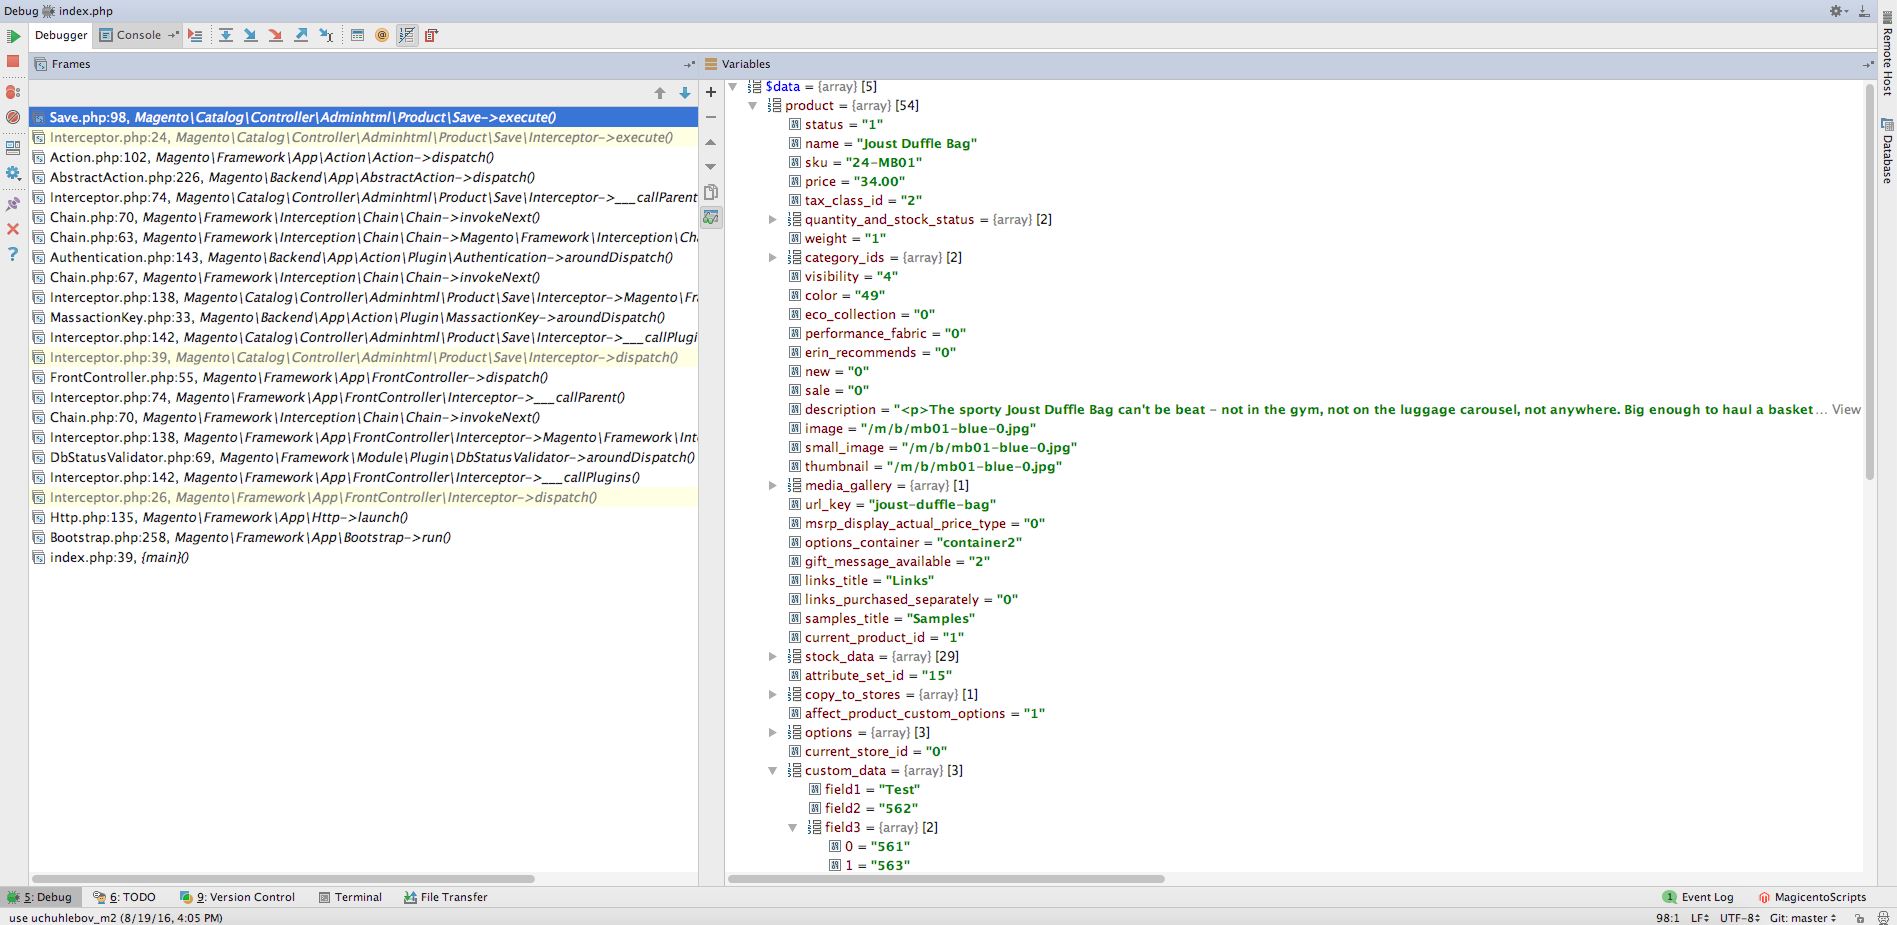
Task: Switch to the Console tab
Action: click(x=138, y=35)
